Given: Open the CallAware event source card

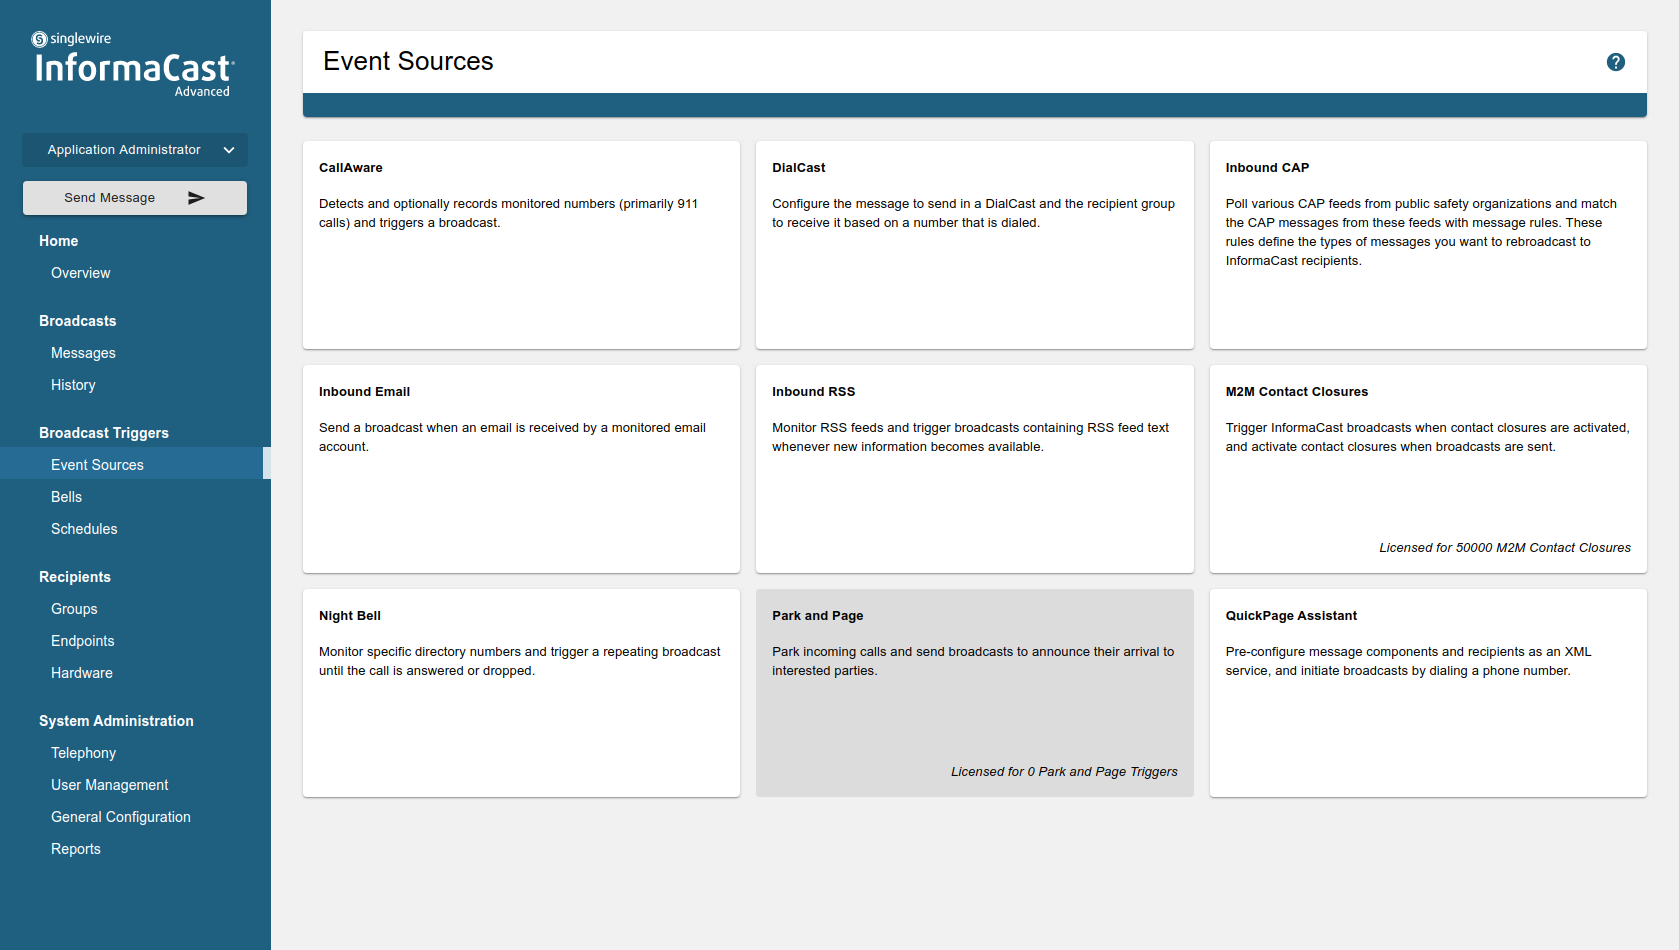Looking at the screenshot, I should point(521,245).
